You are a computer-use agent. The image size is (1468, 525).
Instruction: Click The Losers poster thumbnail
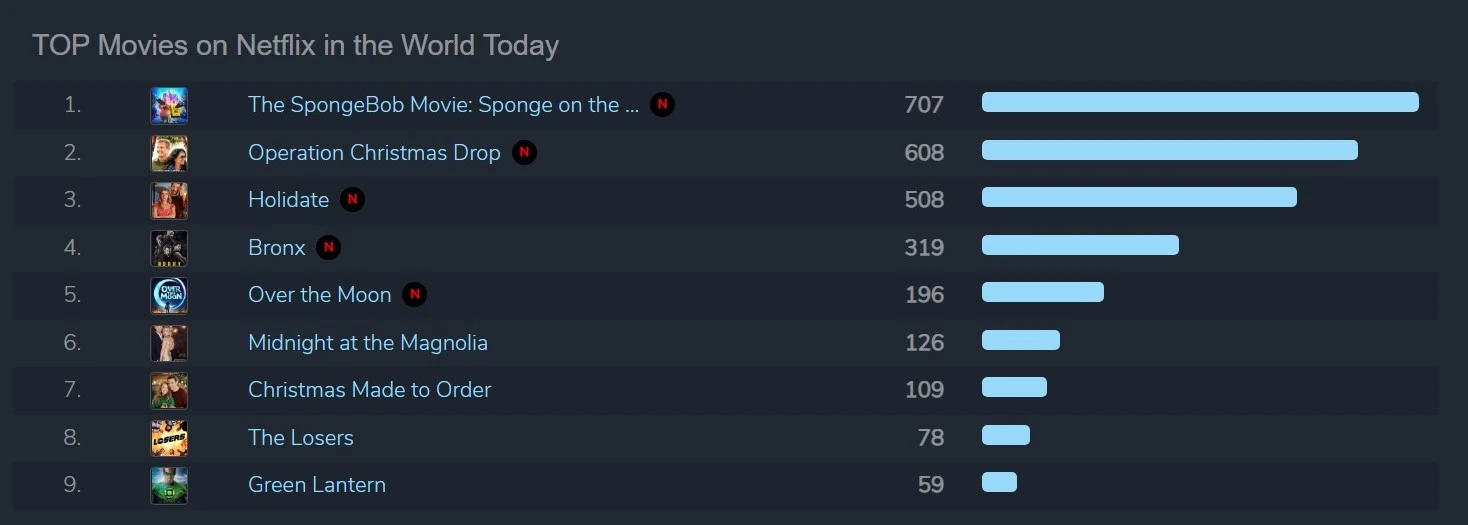tap(169, 438)
